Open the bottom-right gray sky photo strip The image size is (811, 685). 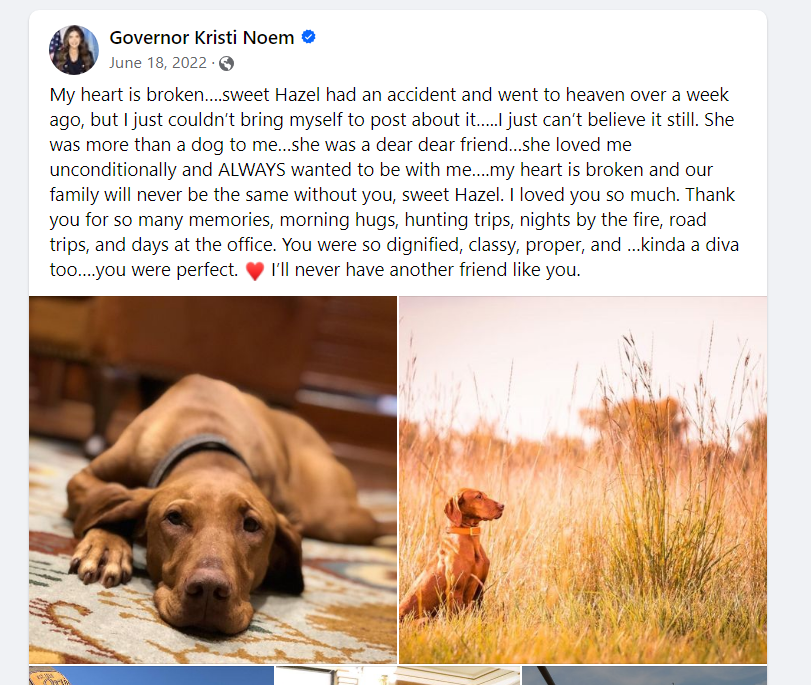coord(644,676)
